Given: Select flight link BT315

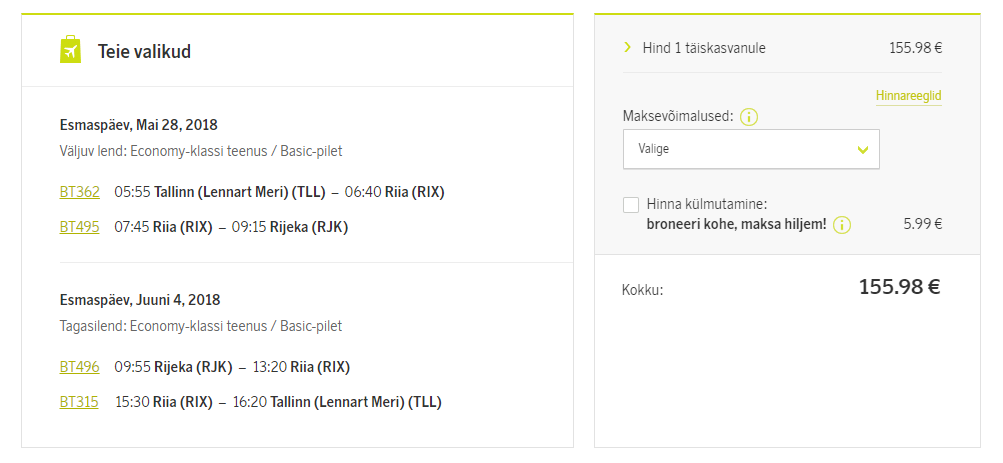Looking at the screenshot, I should [x=80, y=402].
